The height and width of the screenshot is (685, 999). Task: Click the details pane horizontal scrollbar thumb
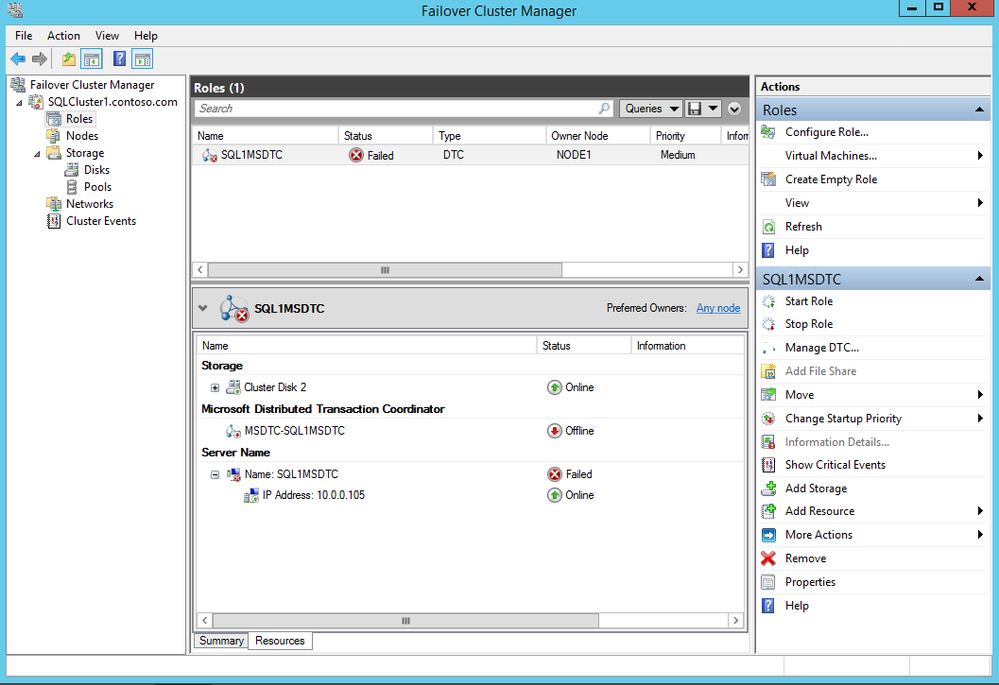(x=405, y=621)
